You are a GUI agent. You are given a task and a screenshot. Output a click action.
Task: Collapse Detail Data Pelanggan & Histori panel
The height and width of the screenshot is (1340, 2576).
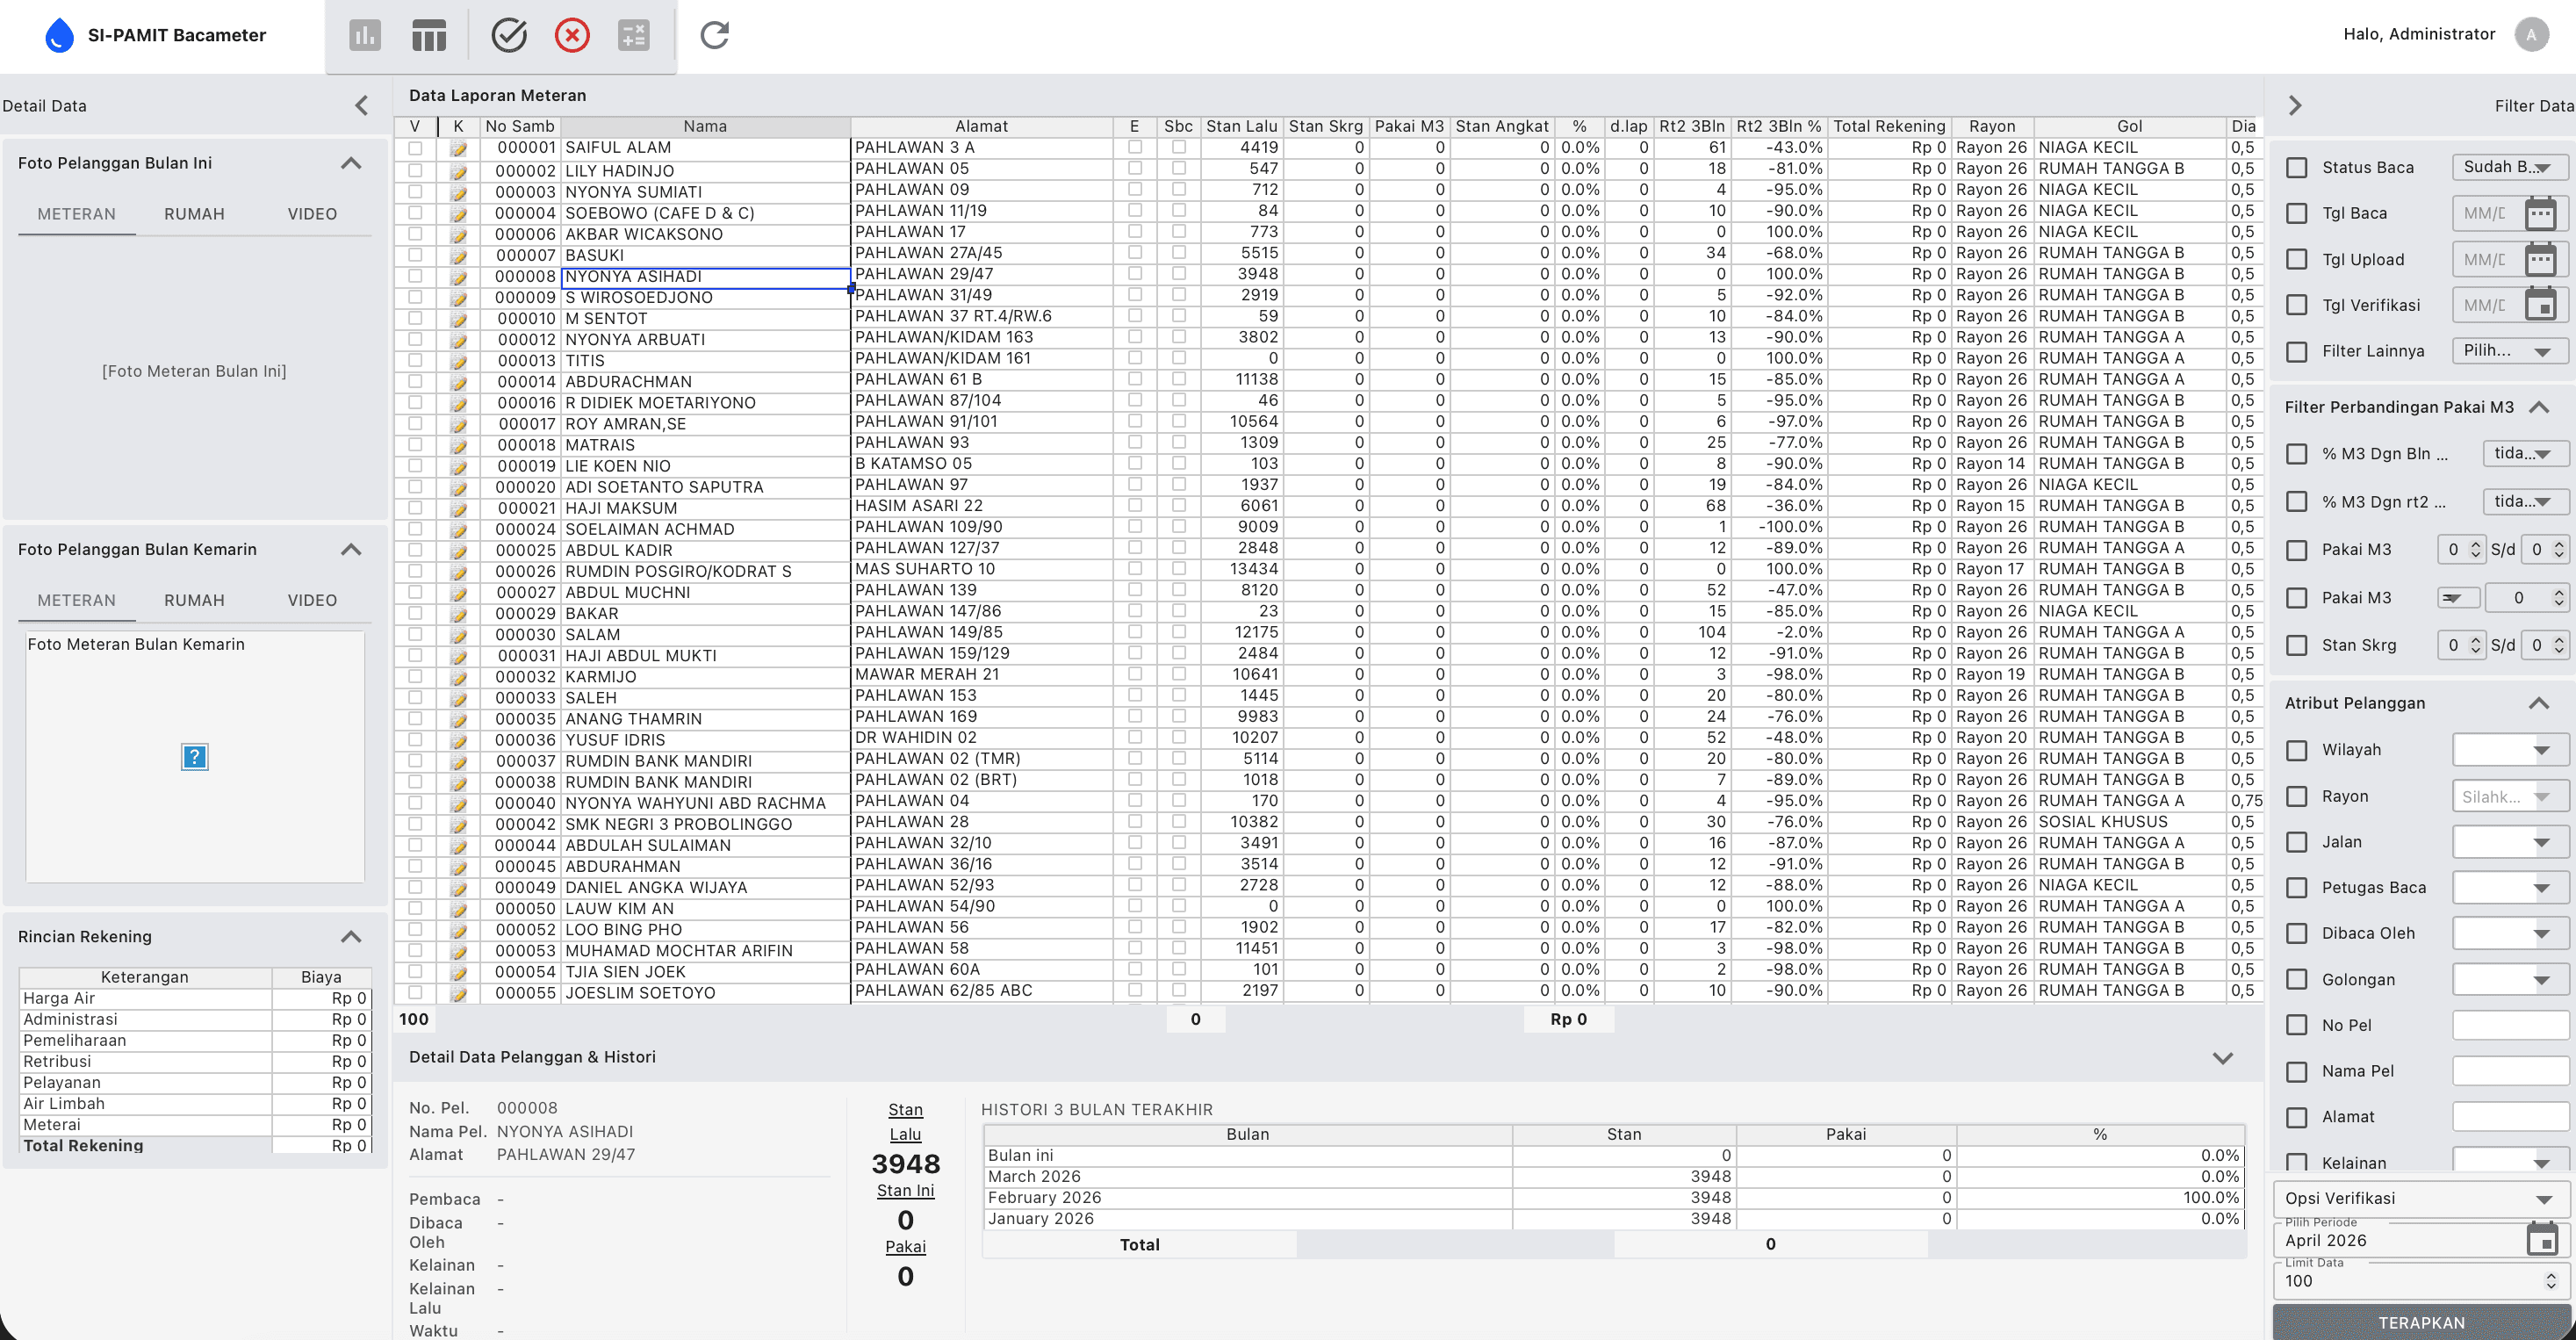2222,1057
